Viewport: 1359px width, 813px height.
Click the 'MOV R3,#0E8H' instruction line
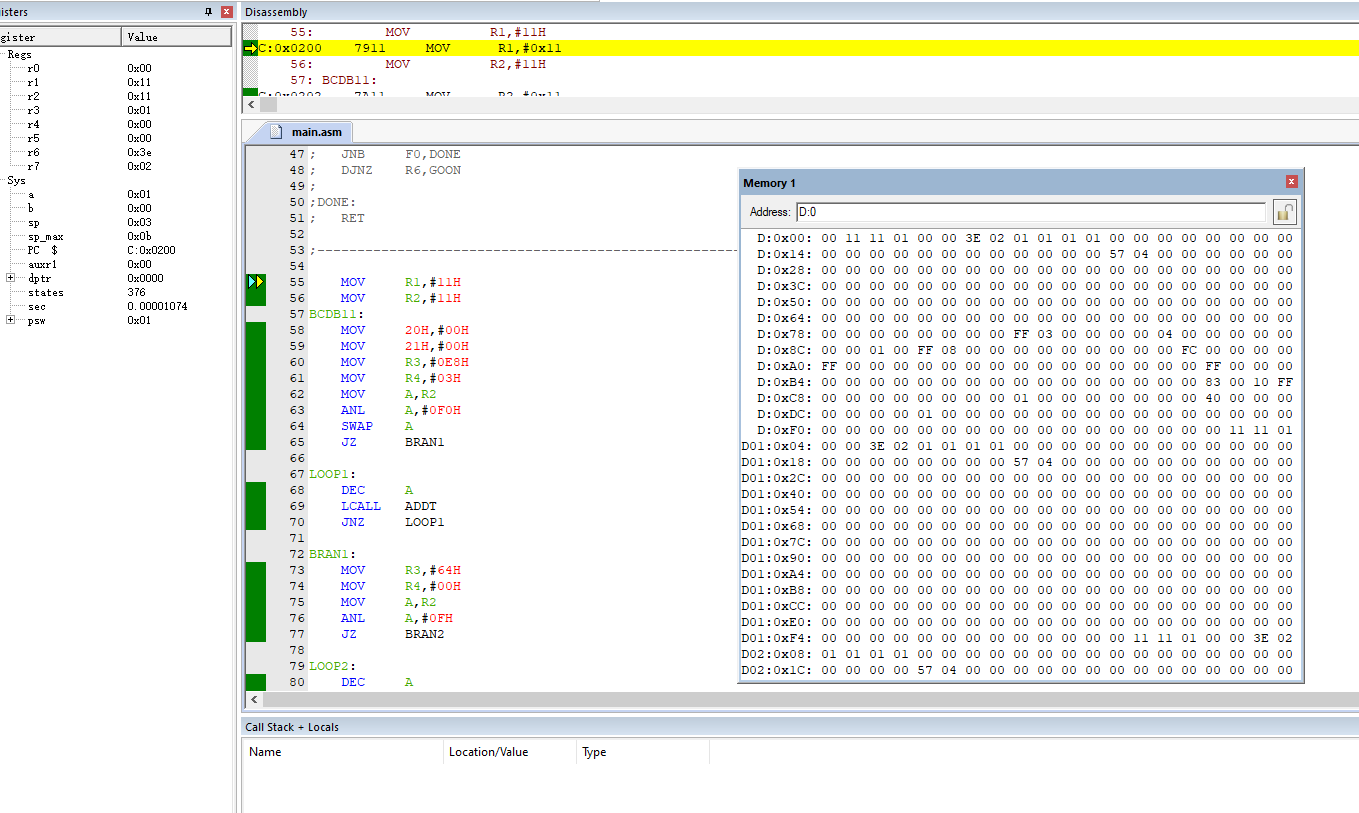pos(404,362)
